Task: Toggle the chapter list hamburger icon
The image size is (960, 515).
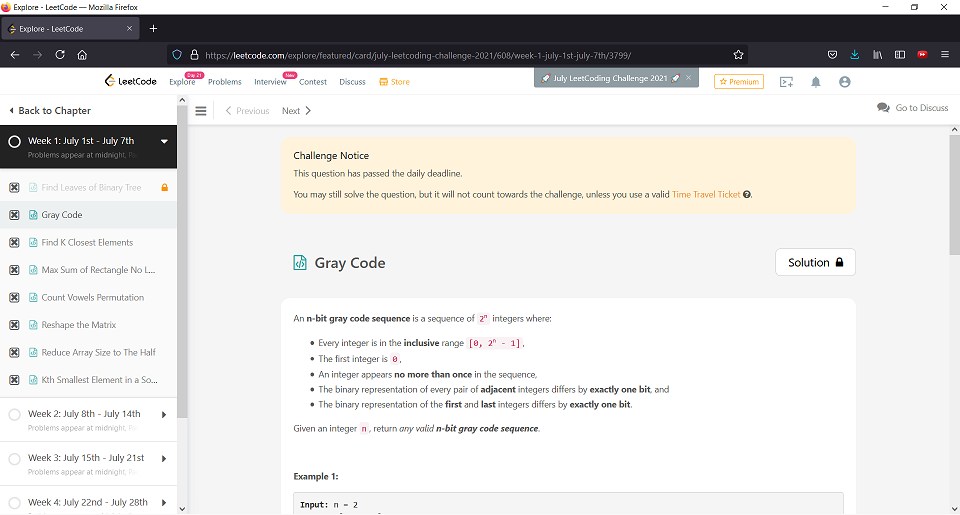Action: tap(201, 111)
